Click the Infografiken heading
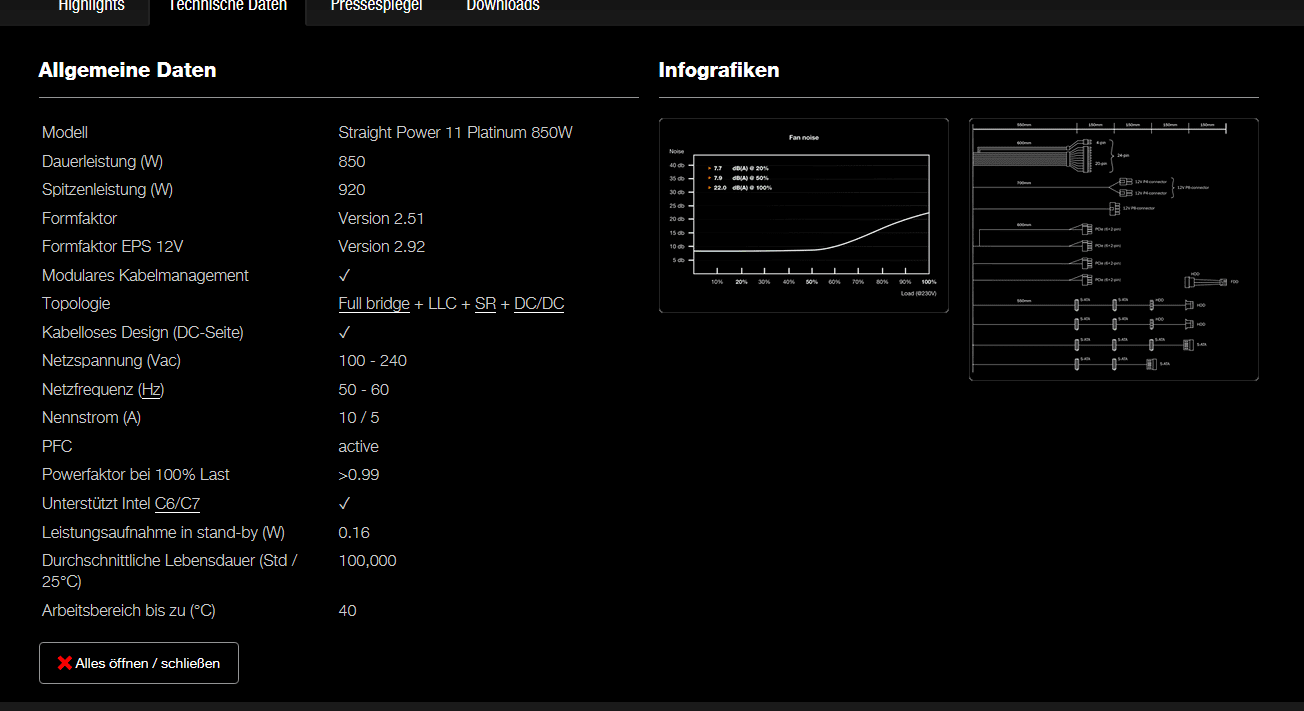The width and height of the screenshot is (1304, 711). (719, 70)
